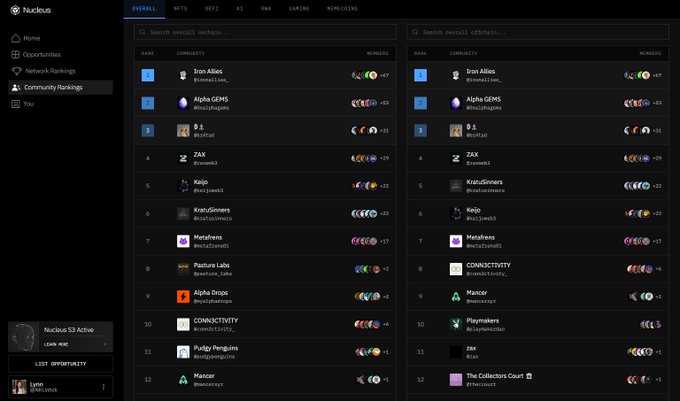Image resolution: width=680 pixels, height=401 pixels.
Task: Click Lynn's profile picture thumbnail
Action: [19, 387]
